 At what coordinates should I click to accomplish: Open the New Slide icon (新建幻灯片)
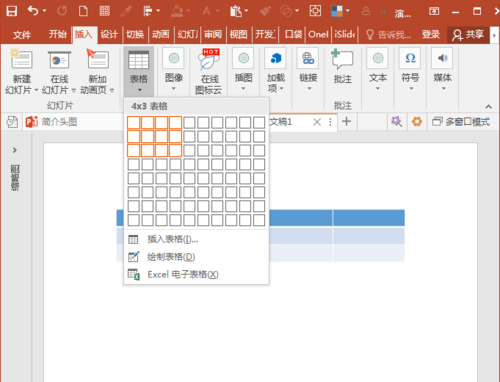pyautogui.click(x=21, y=60)
